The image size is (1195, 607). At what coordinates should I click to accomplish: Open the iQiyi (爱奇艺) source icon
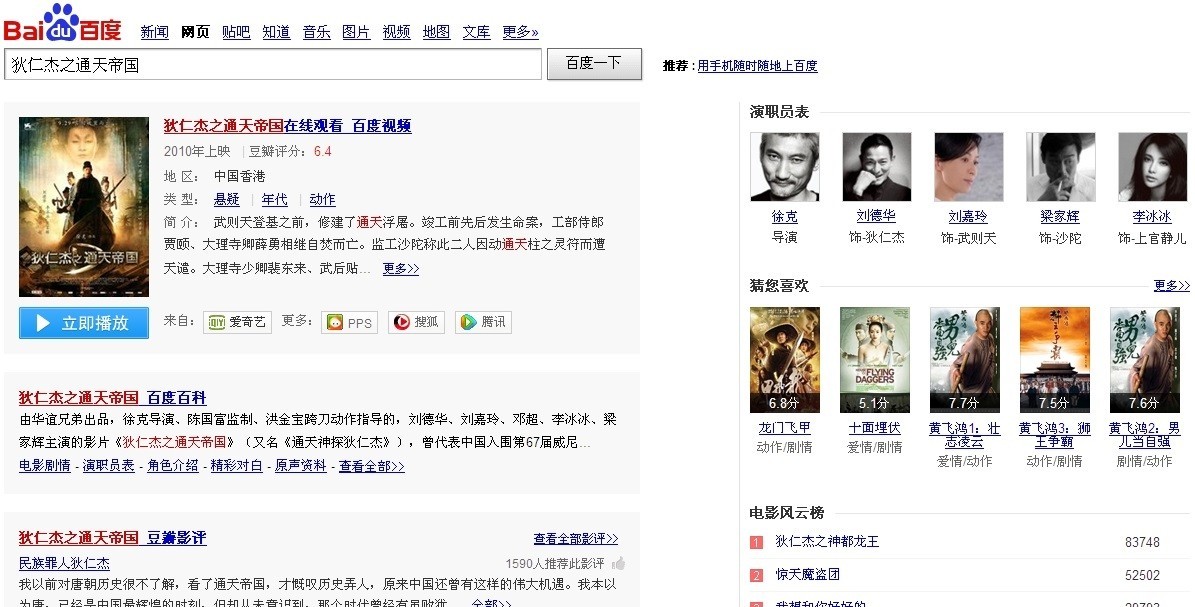coord(237,322)
